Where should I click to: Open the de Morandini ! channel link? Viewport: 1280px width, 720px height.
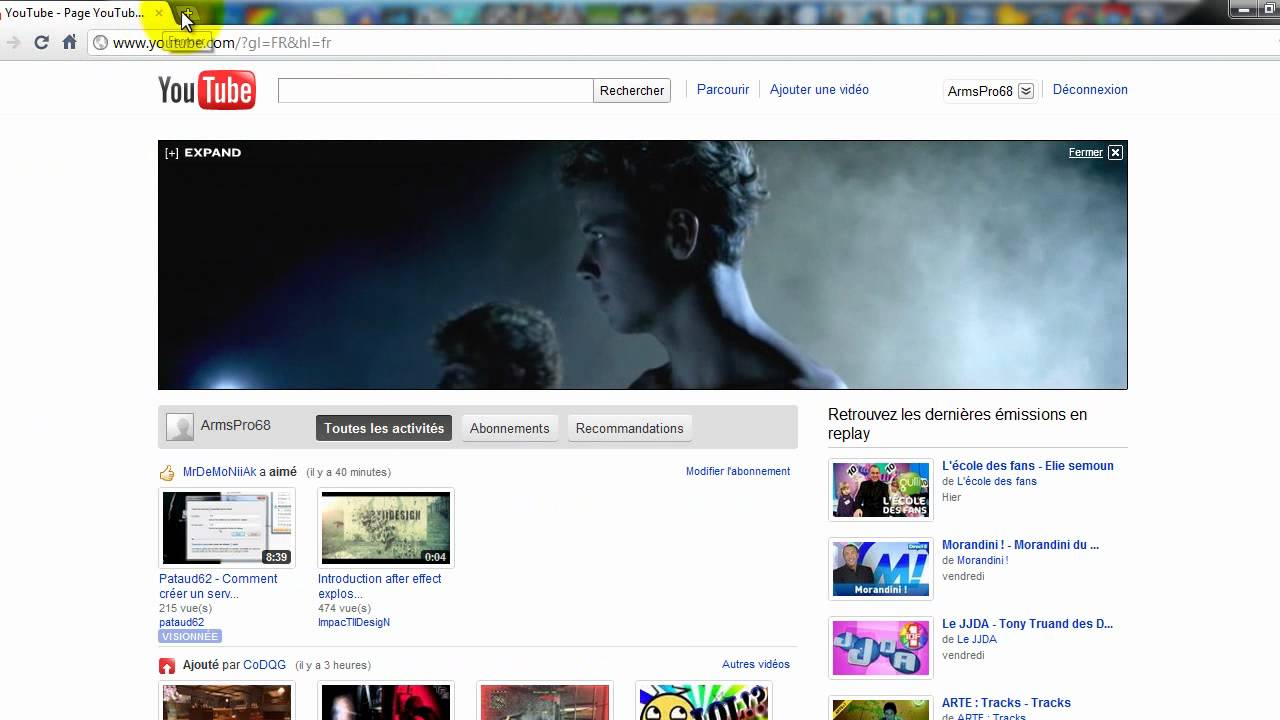pos(982,560)
